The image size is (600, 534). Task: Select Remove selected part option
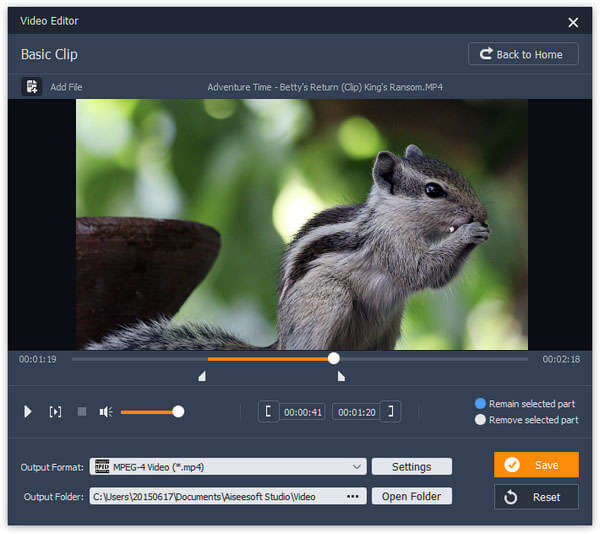point(480,420)
